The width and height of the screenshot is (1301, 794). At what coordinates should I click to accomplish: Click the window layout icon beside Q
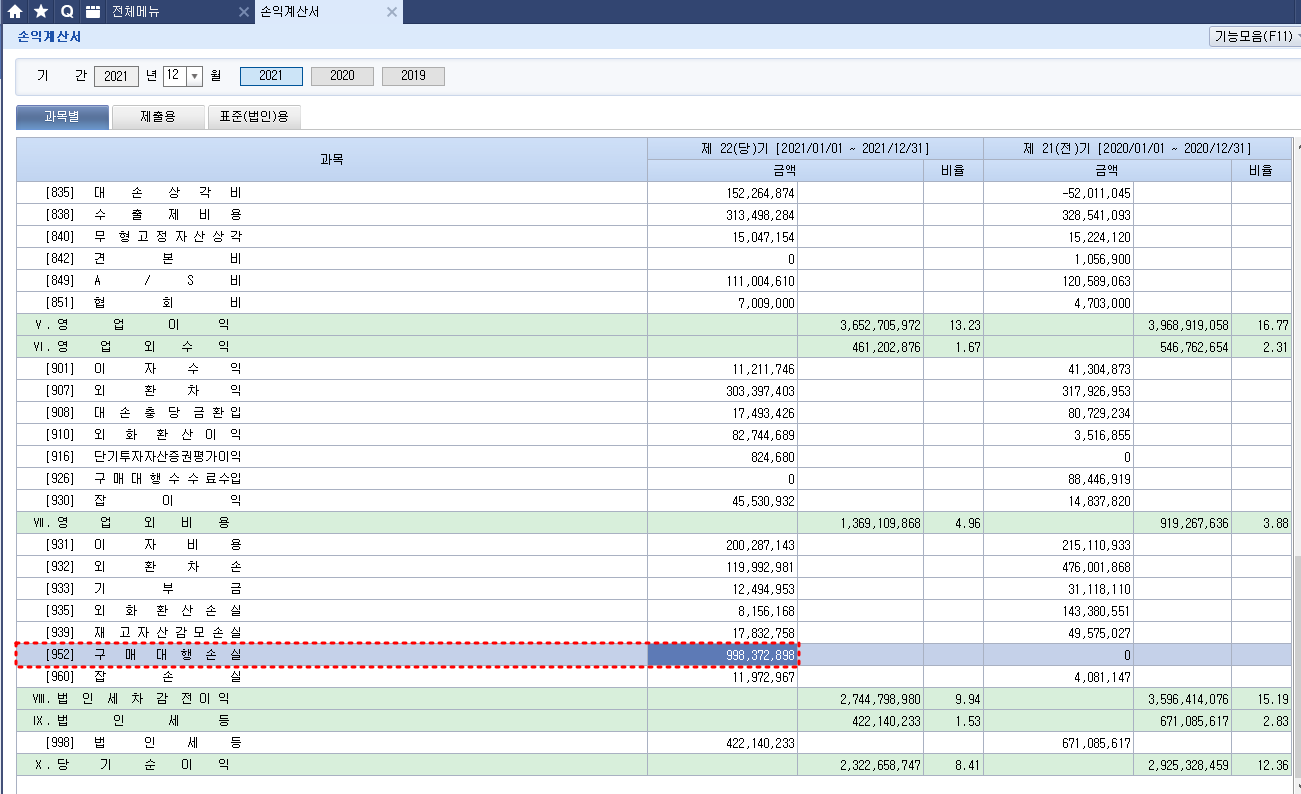click(x=93, y=12)
